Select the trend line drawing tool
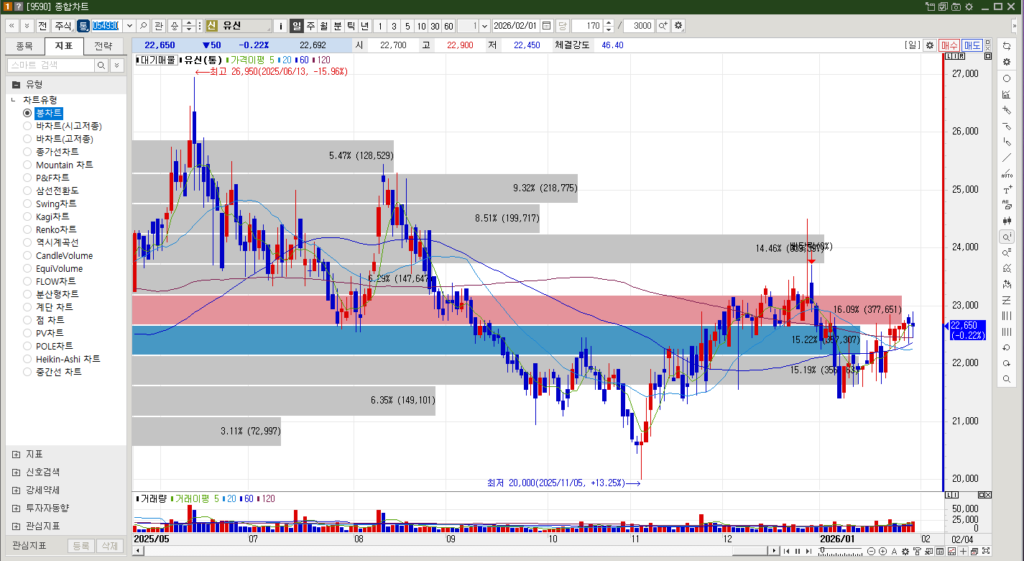This screenshot has width=1024, height=561. pyautogui.click(x=1006, y=158)
